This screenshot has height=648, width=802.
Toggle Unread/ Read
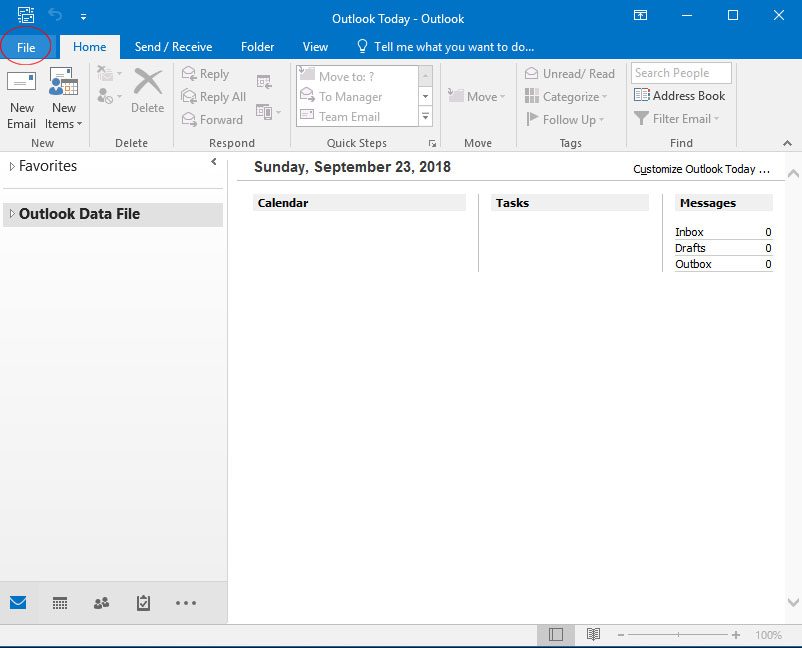570,74
